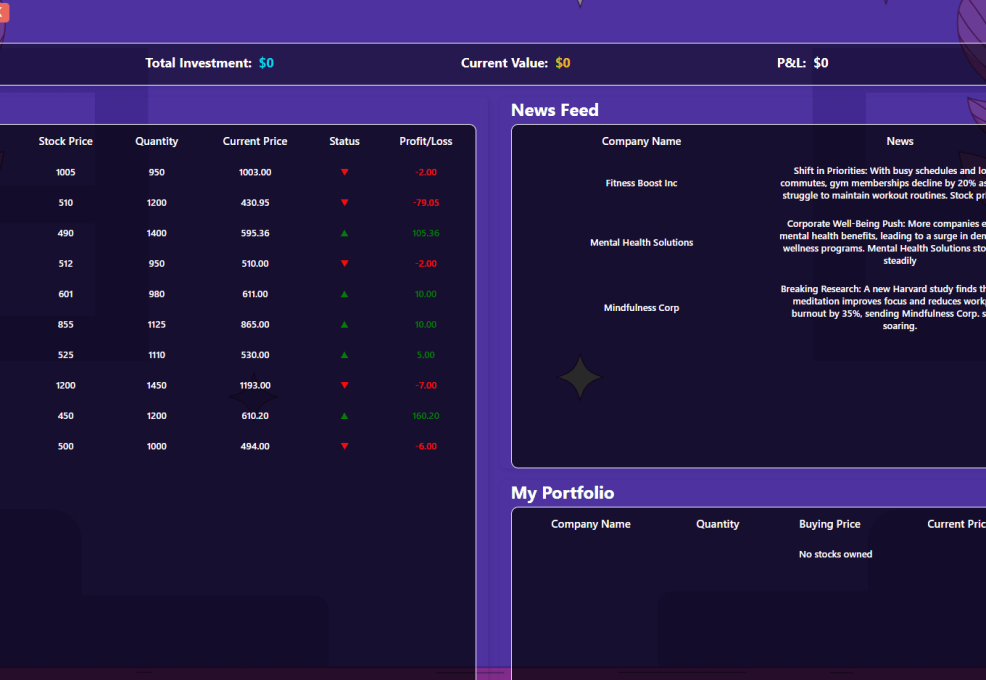Click the Current Price header in stock table
986x680 pixels.
[255, 141]
